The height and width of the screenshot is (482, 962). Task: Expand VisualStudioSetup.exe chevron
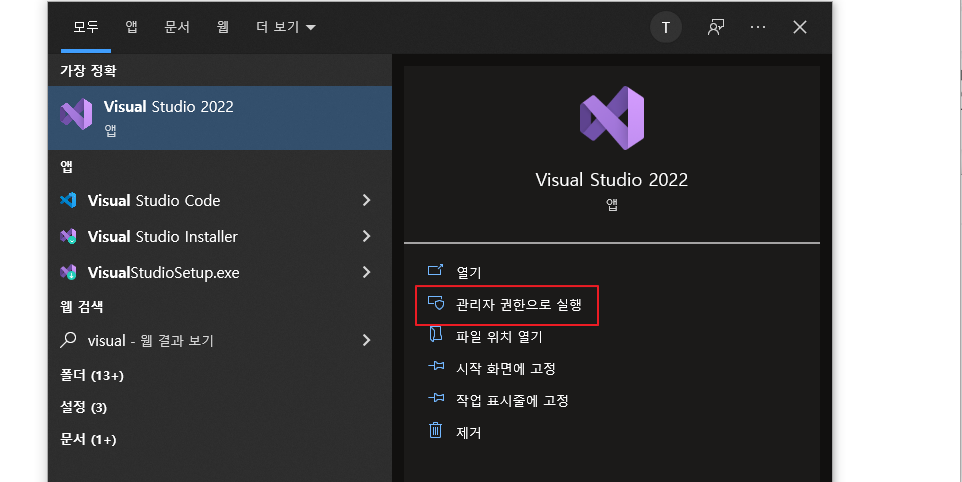pyautogui.click(x=366, y=272)
